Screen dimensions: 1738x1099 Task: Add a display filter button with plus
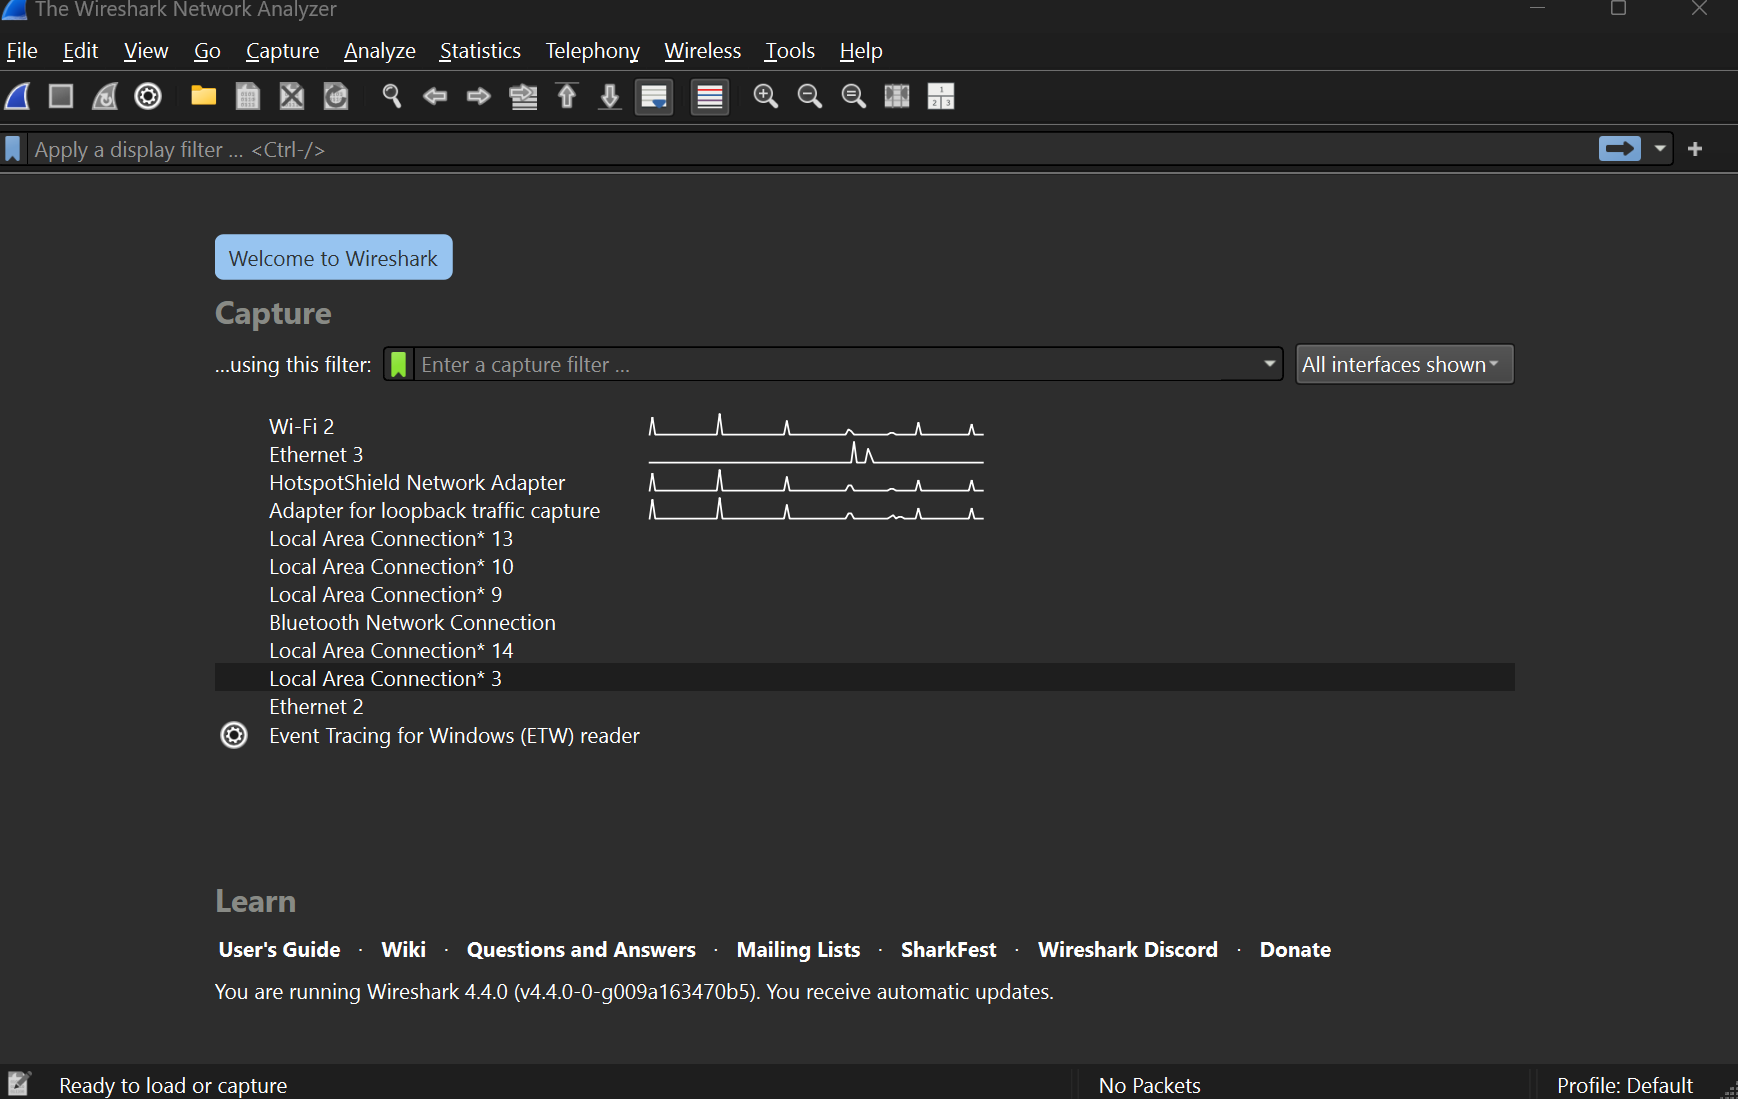coord(1695,149)
